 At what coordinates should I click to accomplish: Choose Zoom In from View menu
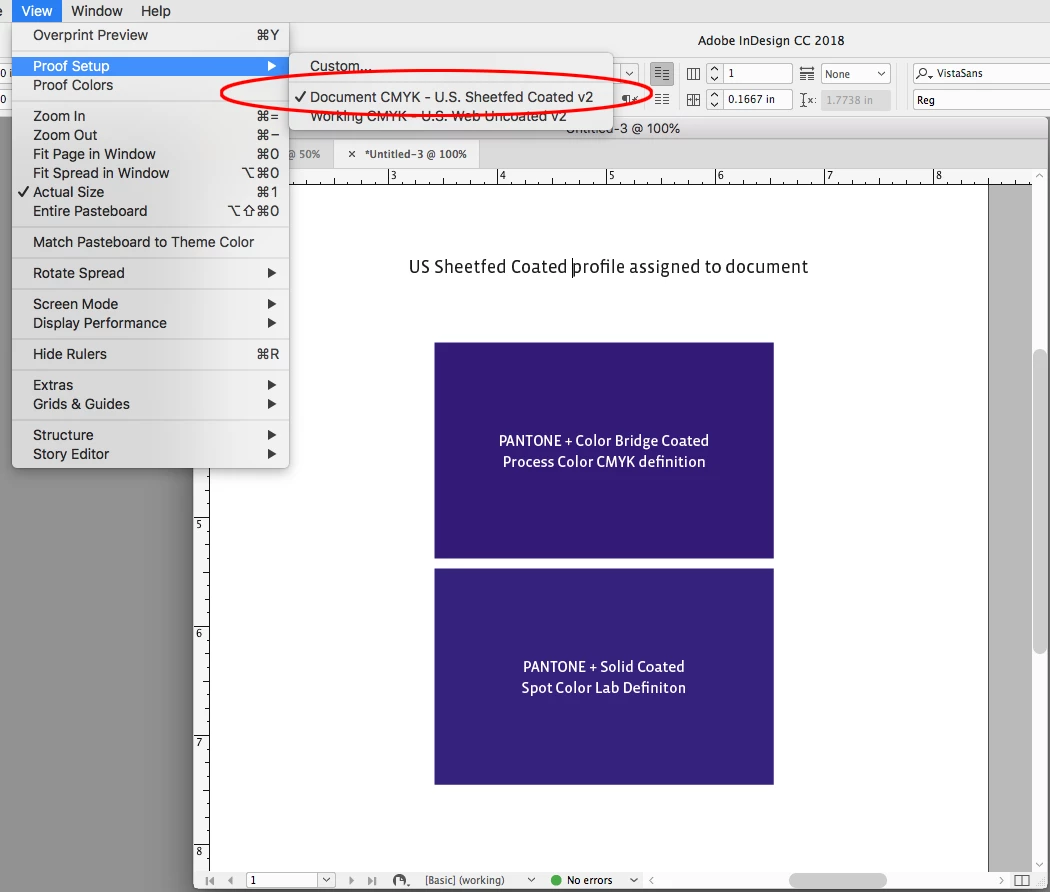click(151, 116)
